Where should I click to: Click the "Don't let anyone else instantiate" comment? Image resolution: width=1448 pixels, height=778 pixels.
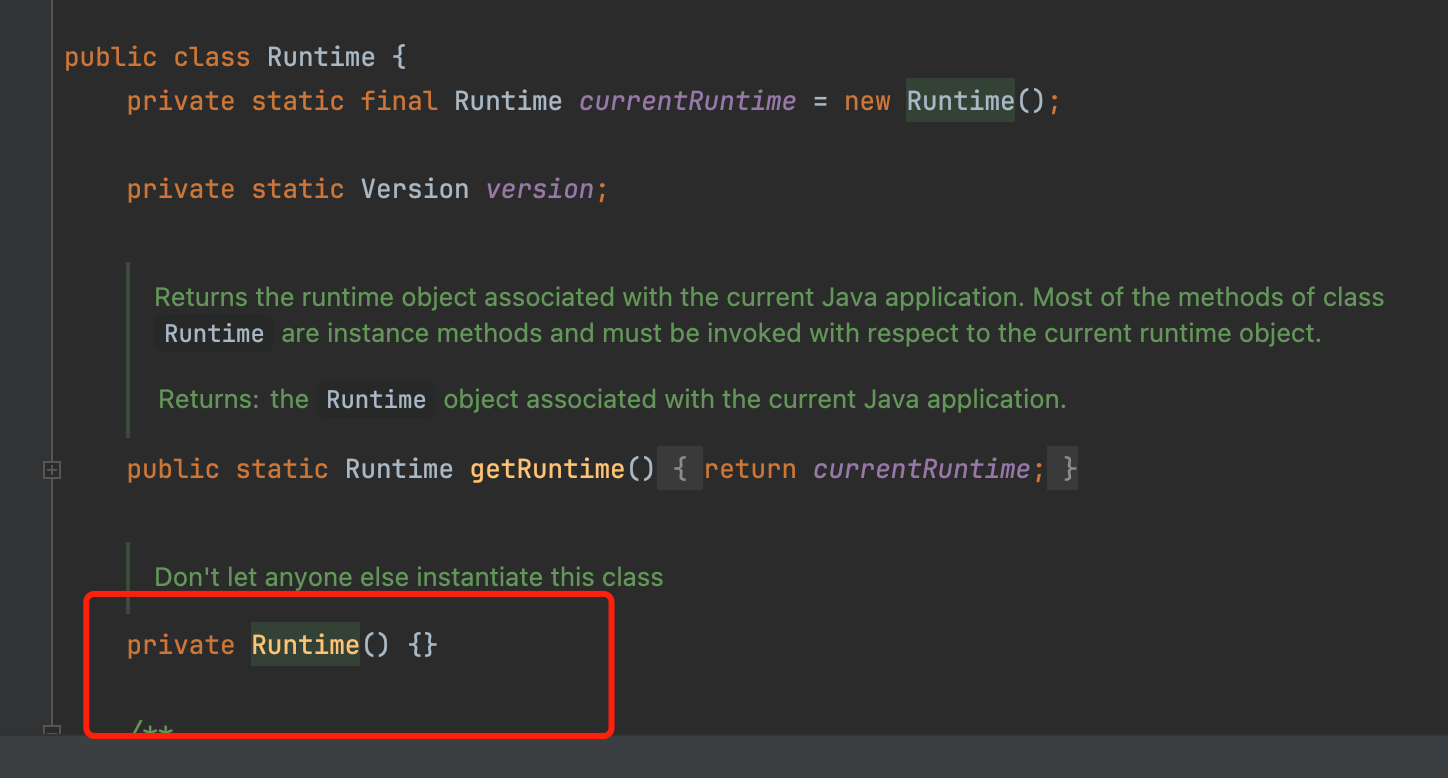pyautogui.click(x=408, y=577)
